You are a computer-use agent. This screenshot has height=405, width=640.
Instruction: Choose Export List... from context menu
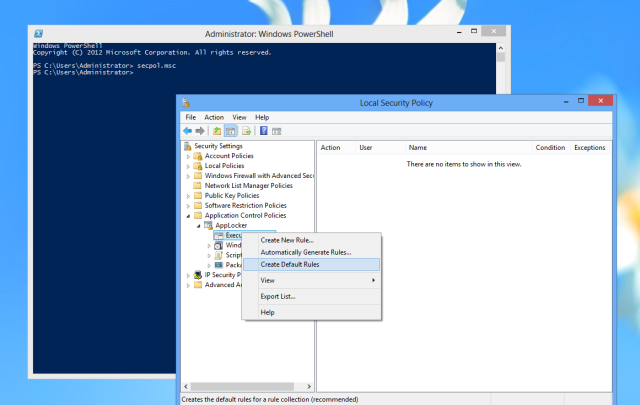point(311,296)
